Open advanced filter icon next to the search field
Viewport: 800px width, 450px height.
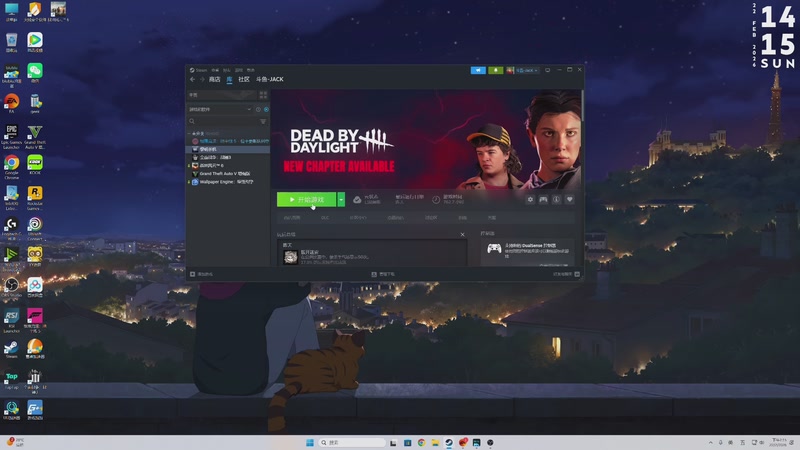coord(263,121)
